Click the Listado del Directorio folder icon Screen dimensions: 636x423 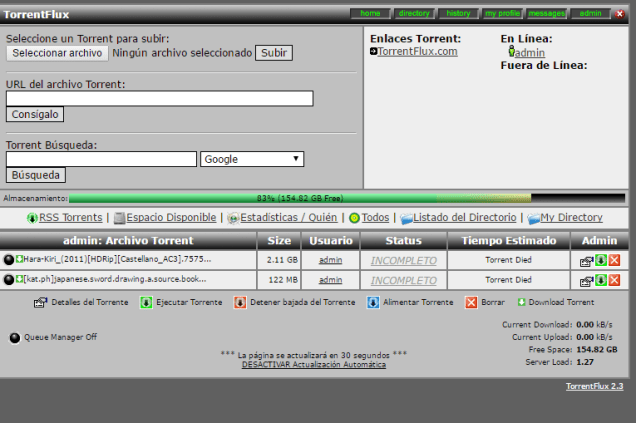406,219
